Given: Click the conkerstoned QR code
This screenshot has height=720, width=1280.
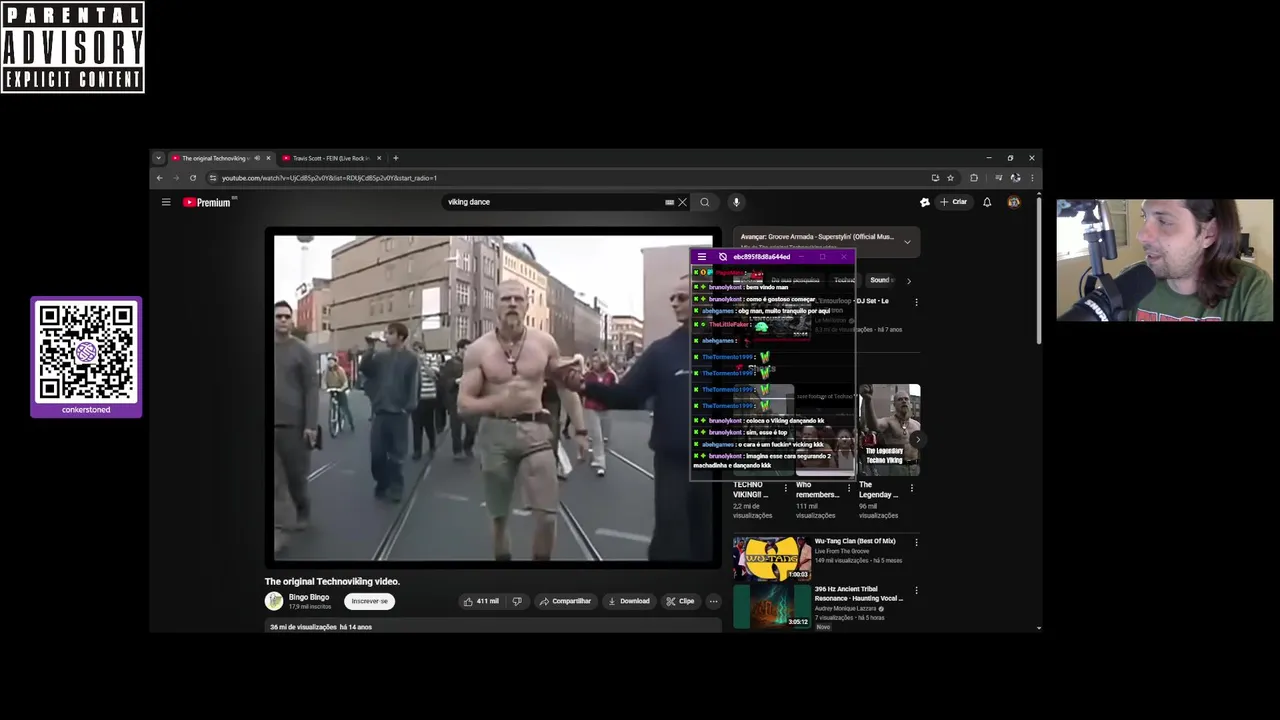Looking at the screenshot, I should [86, 352].
